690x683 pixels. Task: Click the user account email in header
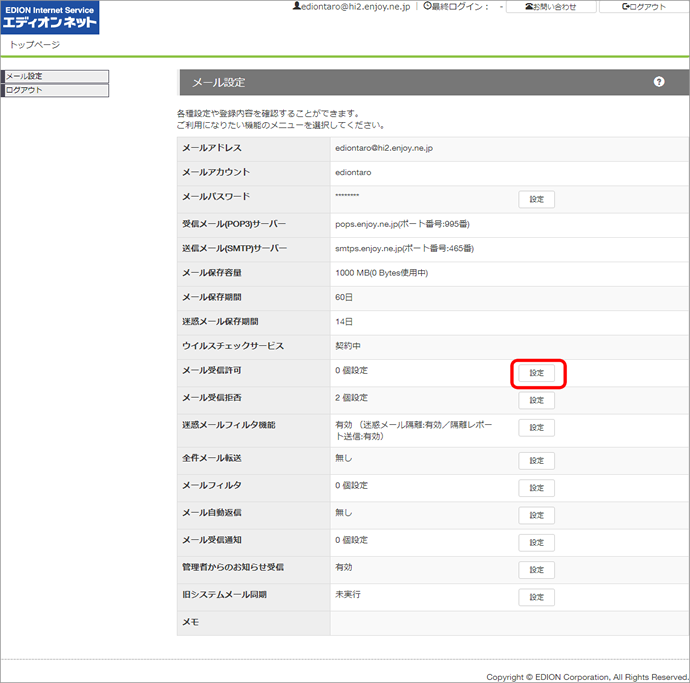click(x=350, y=7)
